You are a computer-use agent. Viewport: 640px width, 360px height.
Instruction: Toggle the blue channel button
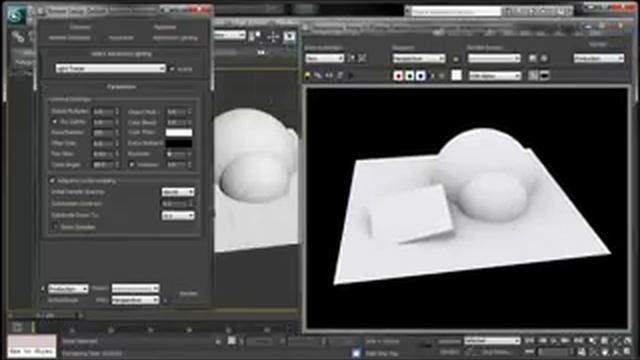click(x=420, y=76)
